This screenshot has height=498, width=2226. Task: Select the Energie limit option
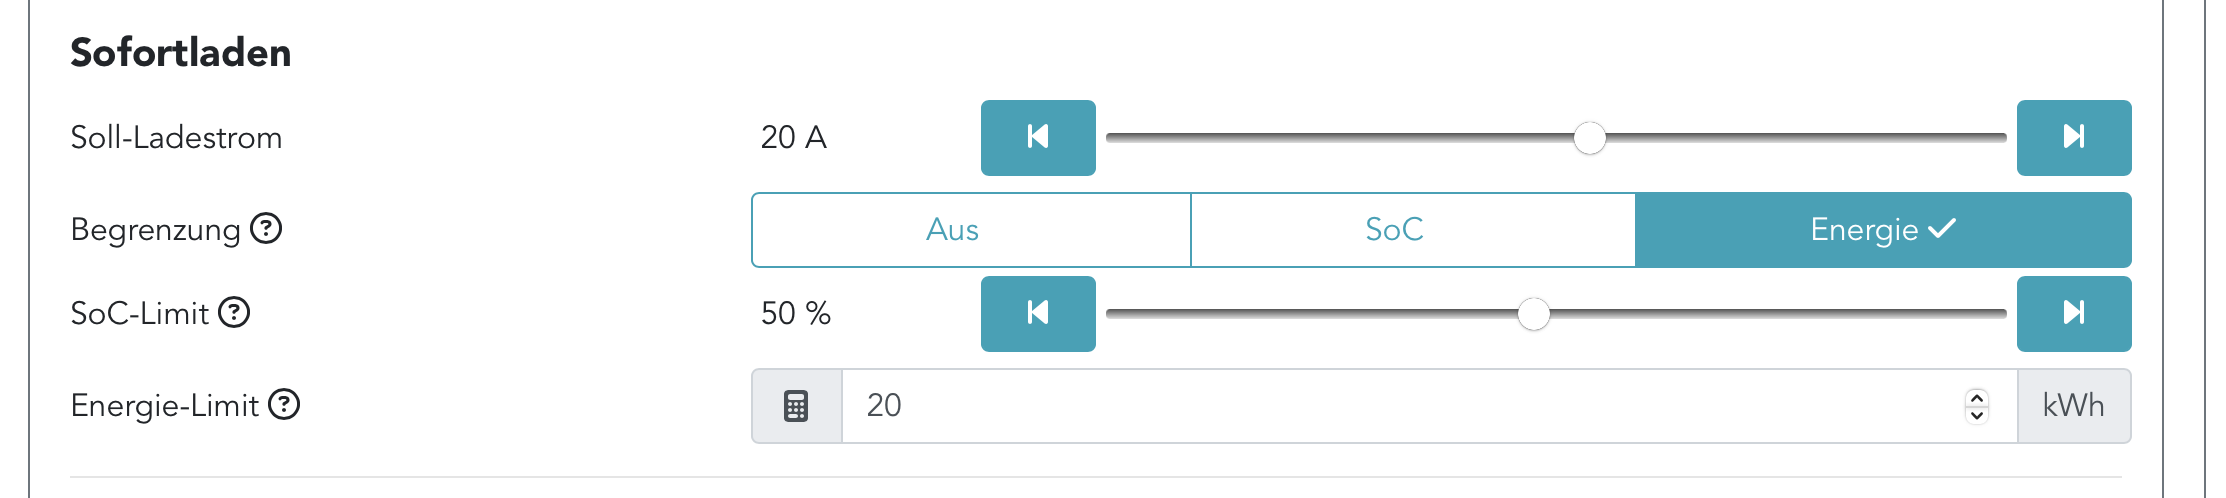tap(1883, 230)
